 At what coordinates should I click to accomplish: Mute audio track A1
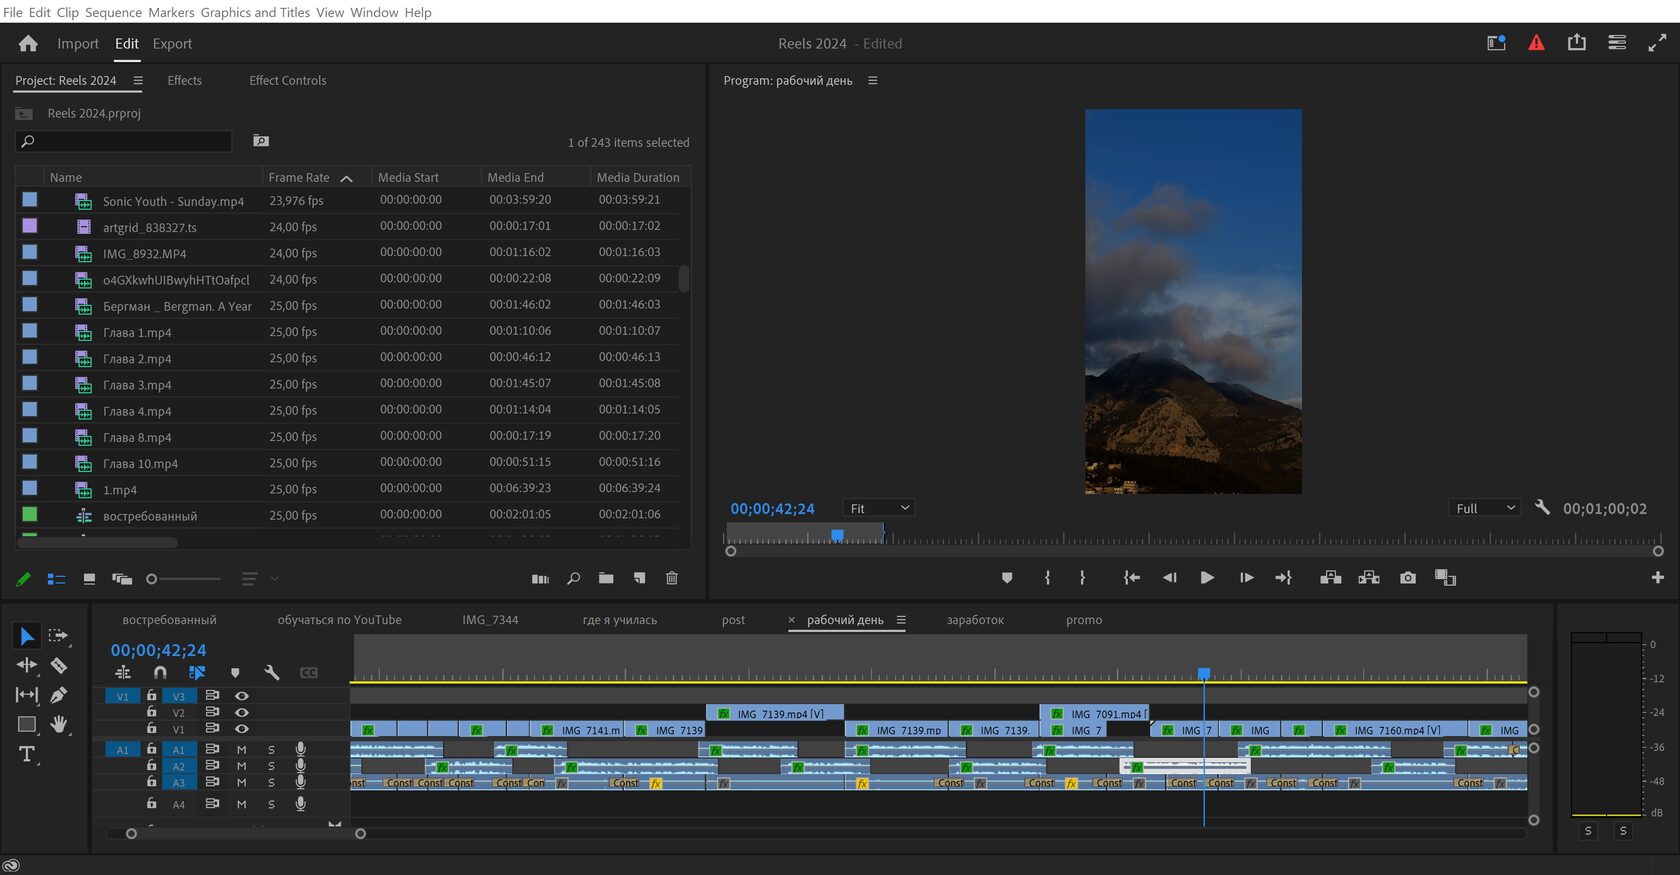pyautogui.click(x=241, y=749)
